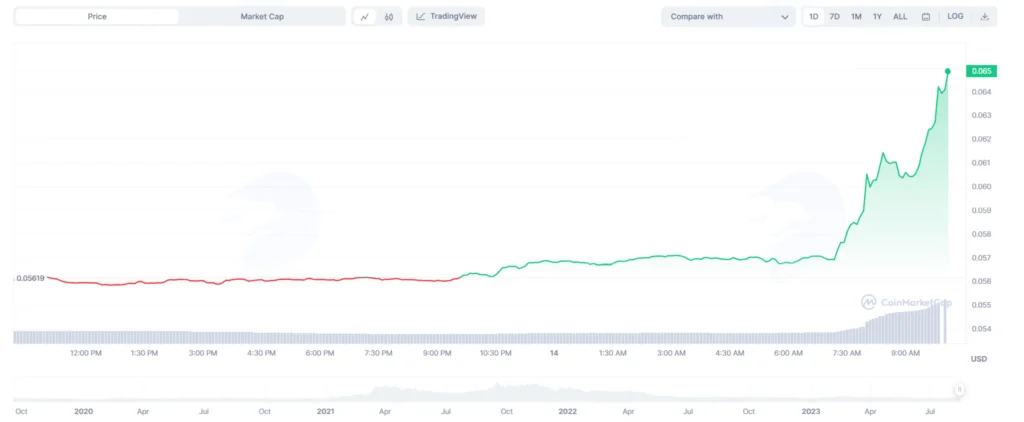The image size is (1024, 422).
Task: Select the line chart icon
Action: pos(365,17)
